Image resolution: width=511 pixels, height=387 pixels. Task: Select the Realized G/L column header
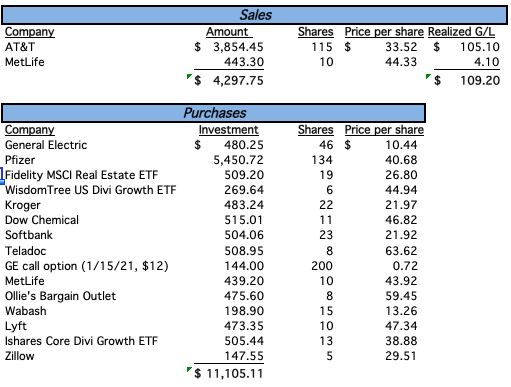(461, 32)
